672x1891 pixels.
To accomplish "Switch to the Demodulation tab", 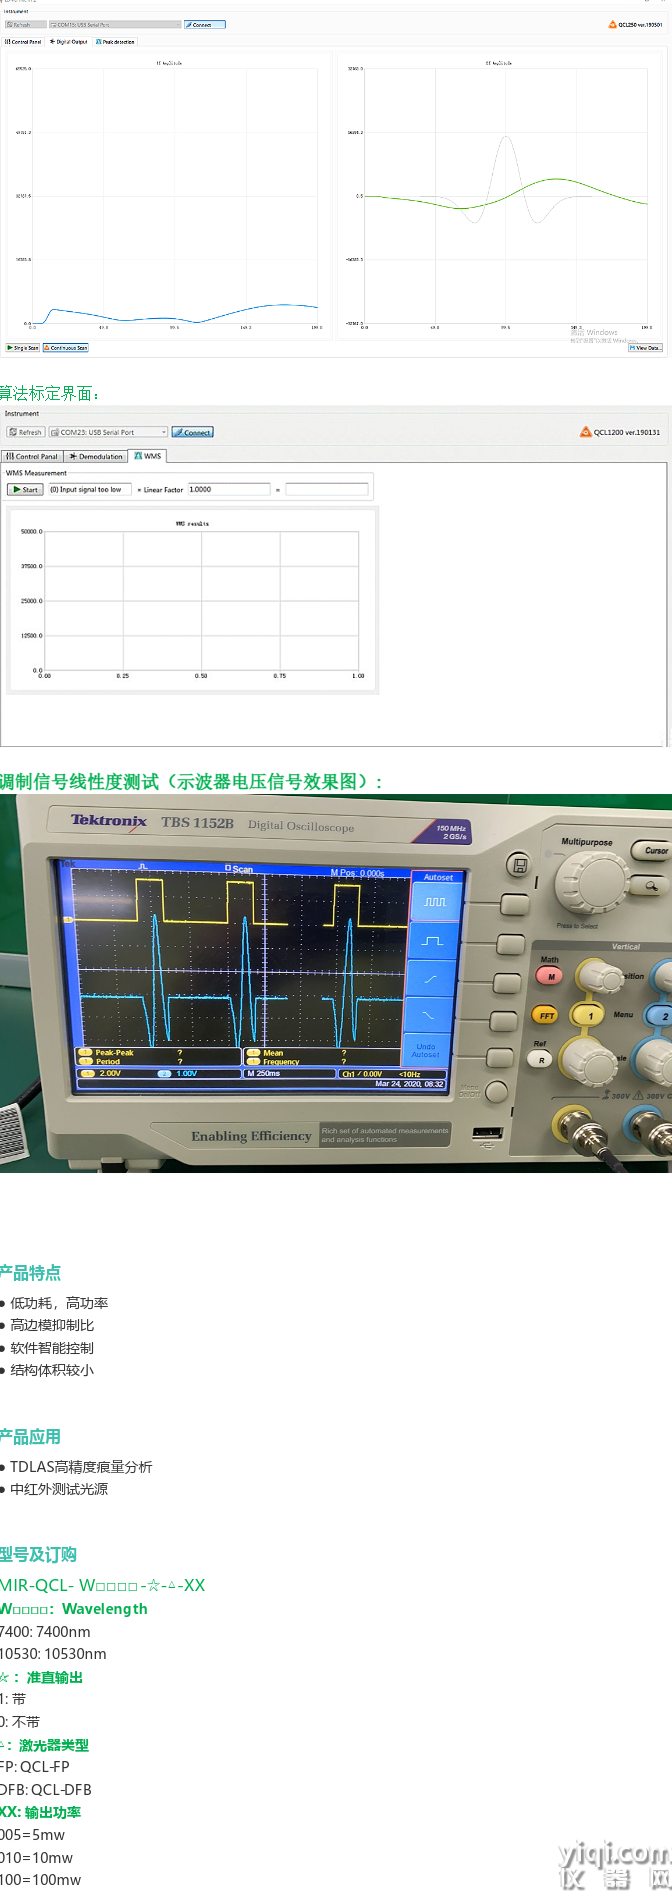I will [x=96, y=456].
